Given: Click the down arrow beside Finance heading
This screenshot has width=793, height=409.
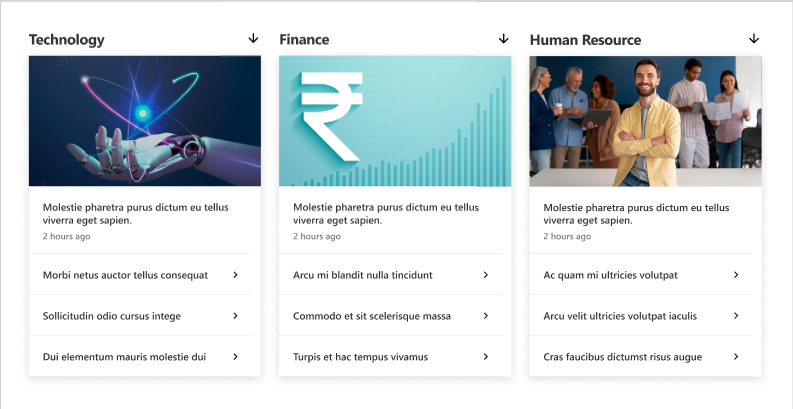Looking at the screenshot, I should point(503,39).
